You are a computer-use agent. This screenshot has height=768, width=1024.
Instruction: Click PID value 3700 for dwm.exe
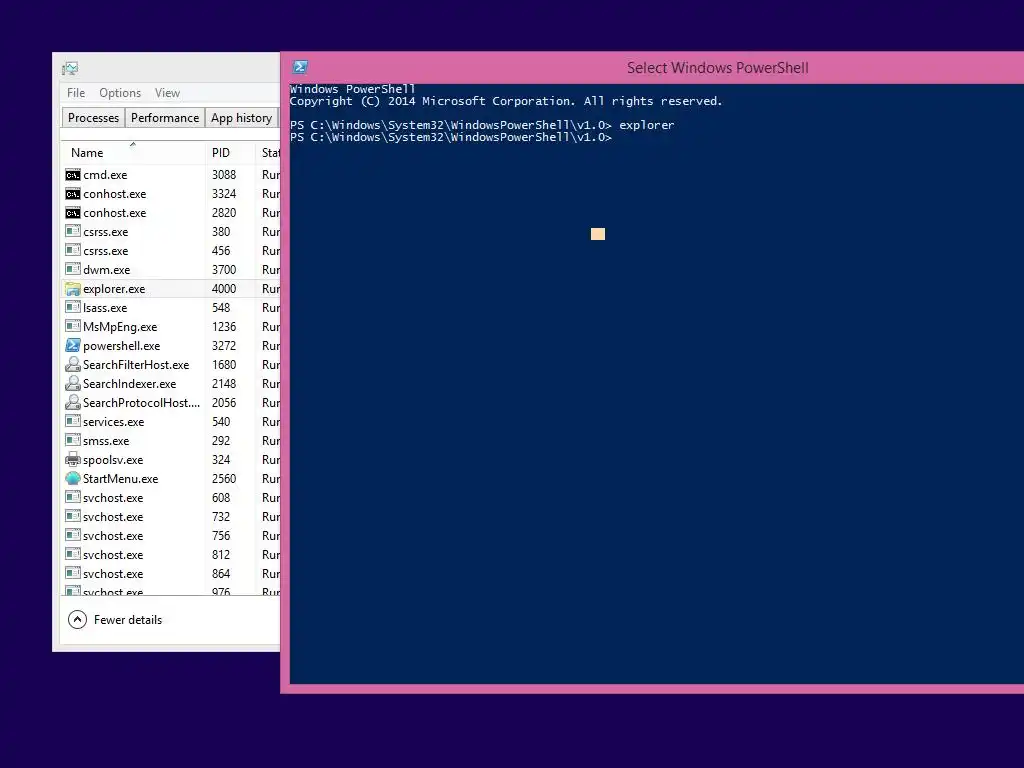click(224, 270)
